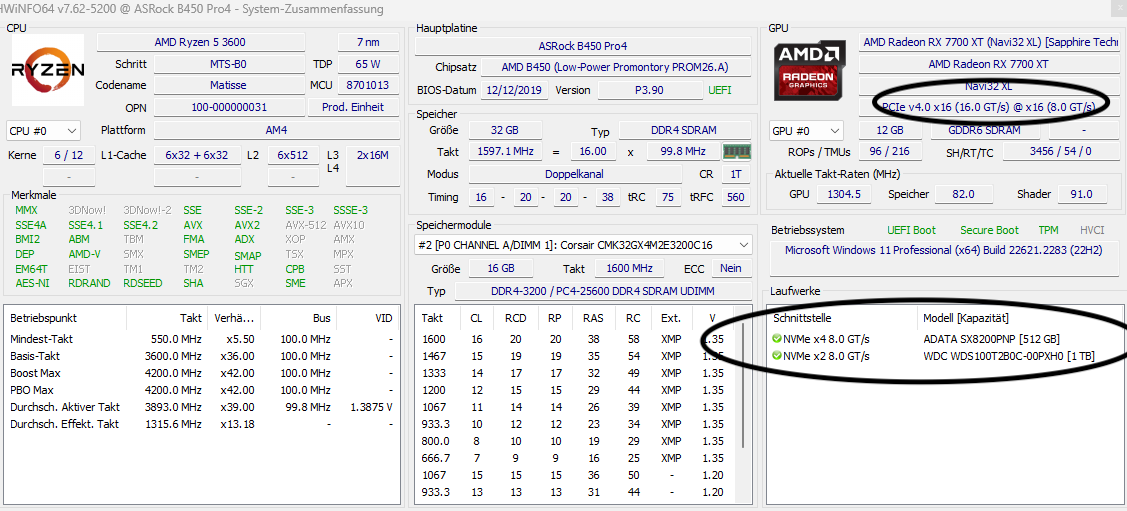Click the tRC value 75
1127x511 pixels.
668,196
